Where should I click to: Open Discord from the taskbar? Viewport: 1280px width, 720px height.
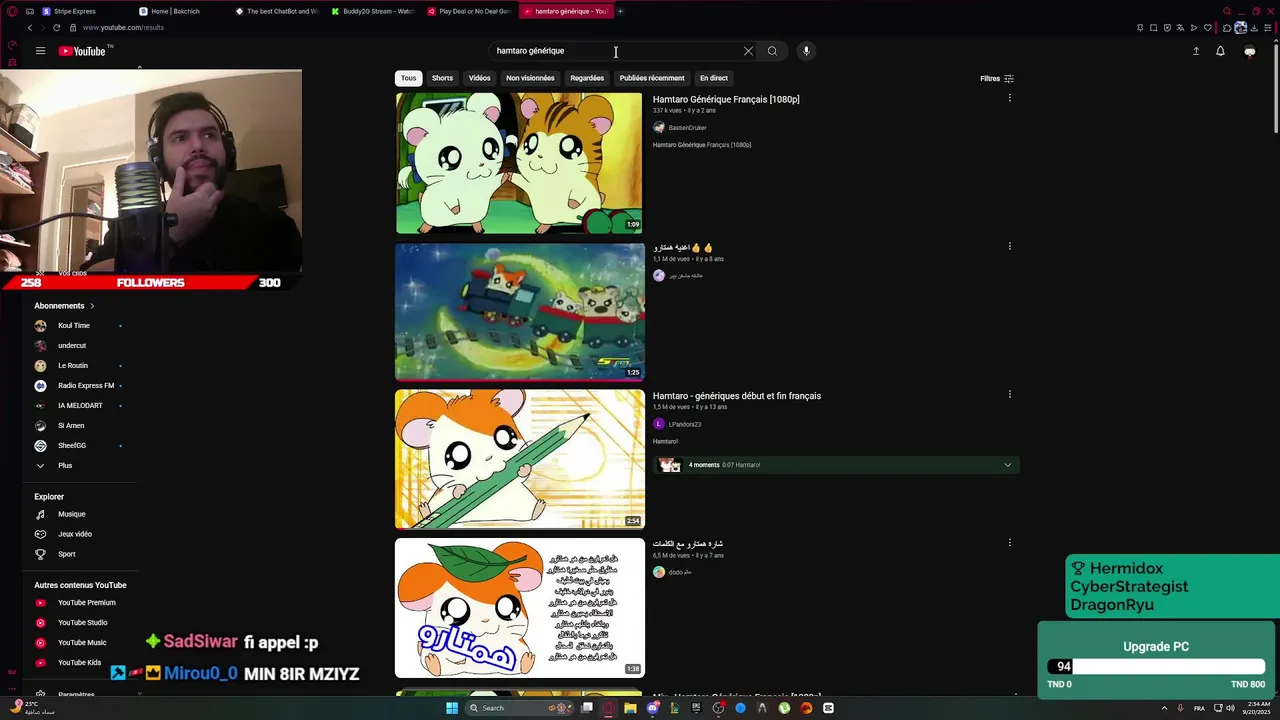click(x=653, y=708)
